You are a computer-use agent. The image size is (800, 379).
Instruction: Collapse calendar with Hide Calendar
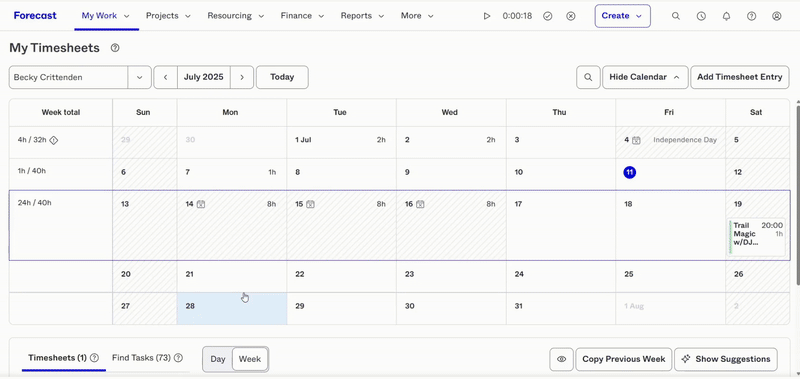645,77
